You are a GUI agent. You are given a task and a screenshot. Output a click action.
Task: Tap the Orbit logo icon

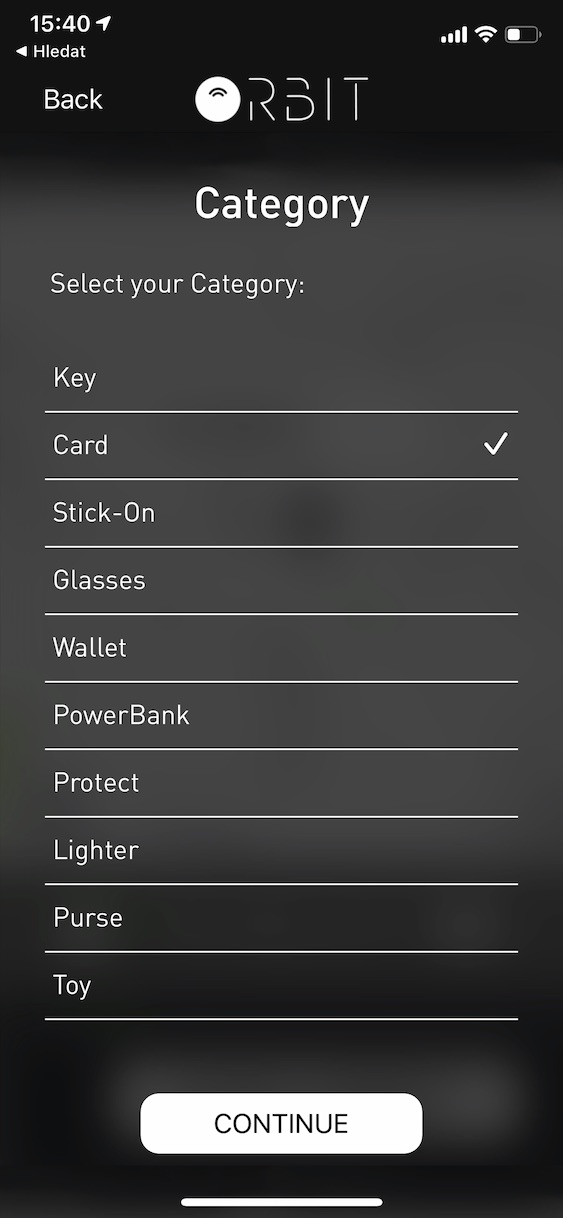pyautogui.click(x=281, y=99)
